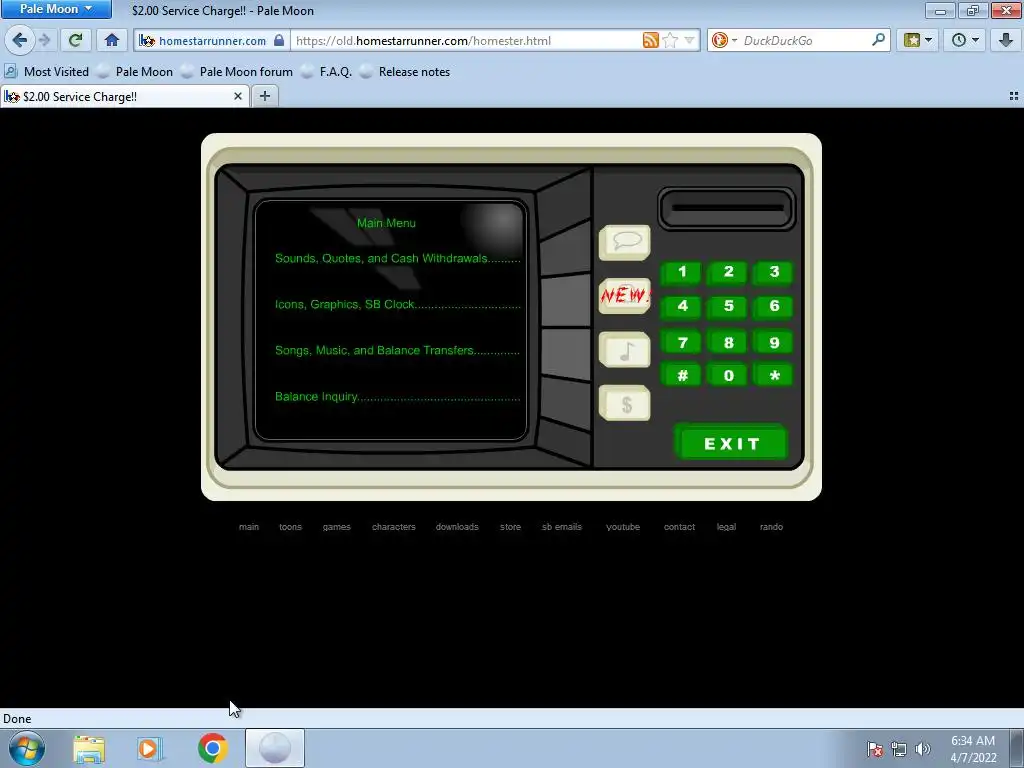The width and height of the screenshot is (1024, 768).
Task: Open the rando footer link
Action: [771, 527]
